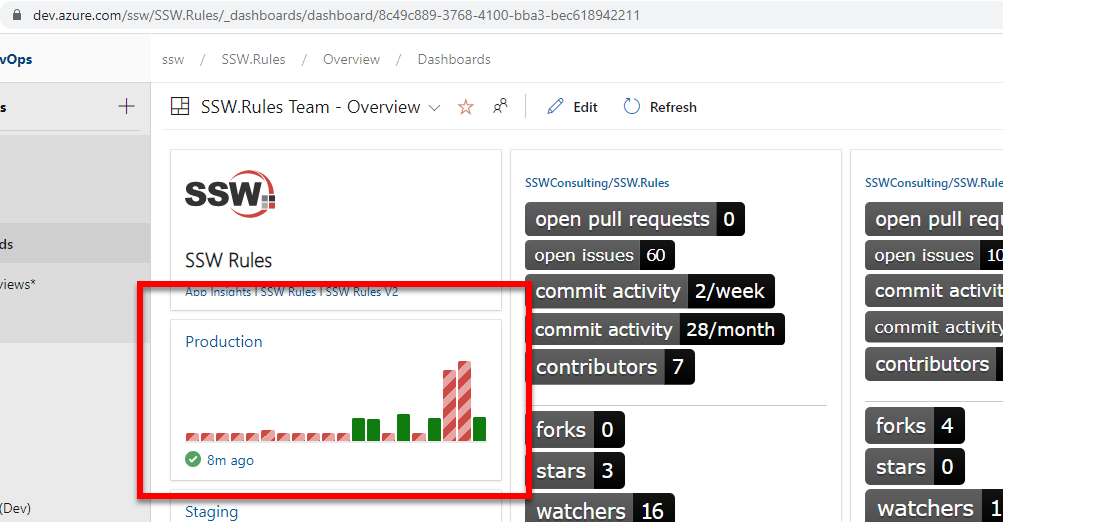The width and height of the screenshot is (1111, 522).
Task: Click the commit activity 28/month badge
Action: click(x=655, y=329)
